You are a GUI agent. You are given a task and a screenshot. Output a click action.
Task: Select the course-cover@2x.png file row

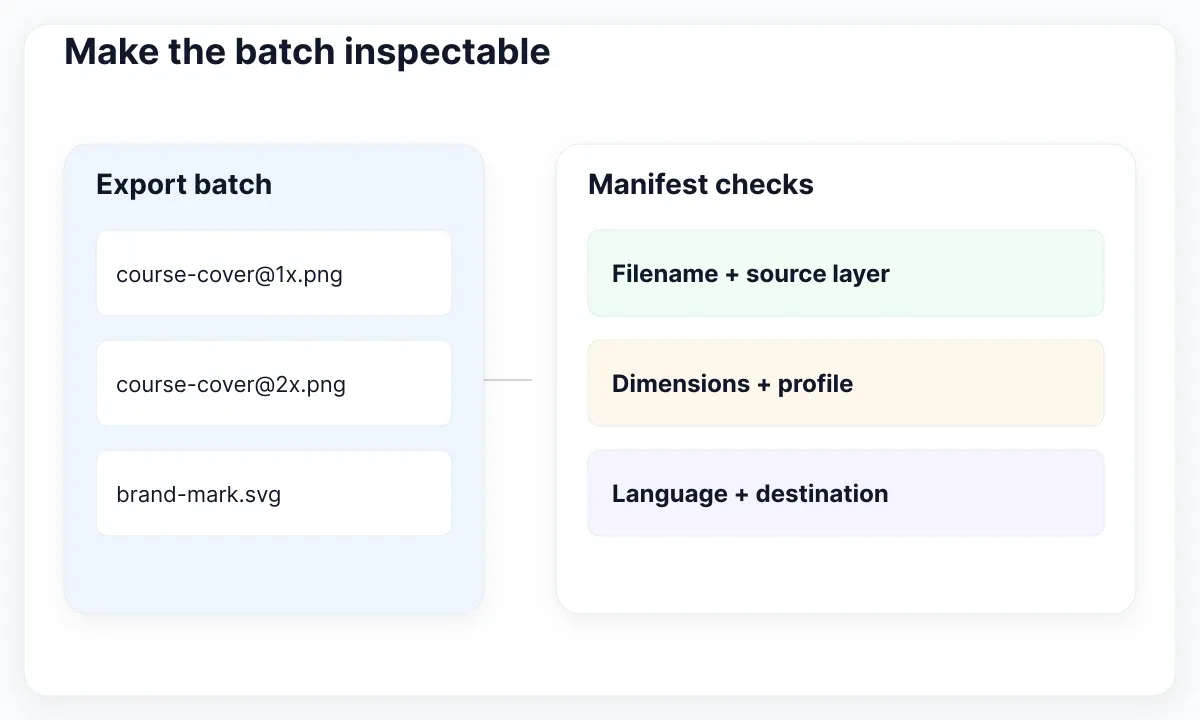click(274, 383)
